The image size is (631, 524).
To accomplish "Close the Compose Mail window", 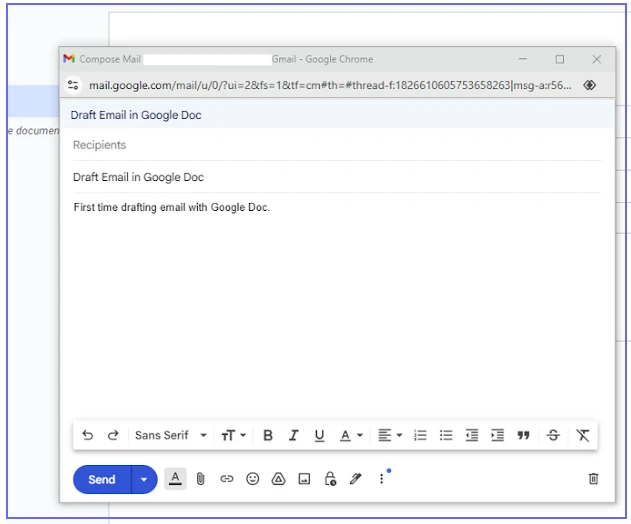I will (597, 59).
